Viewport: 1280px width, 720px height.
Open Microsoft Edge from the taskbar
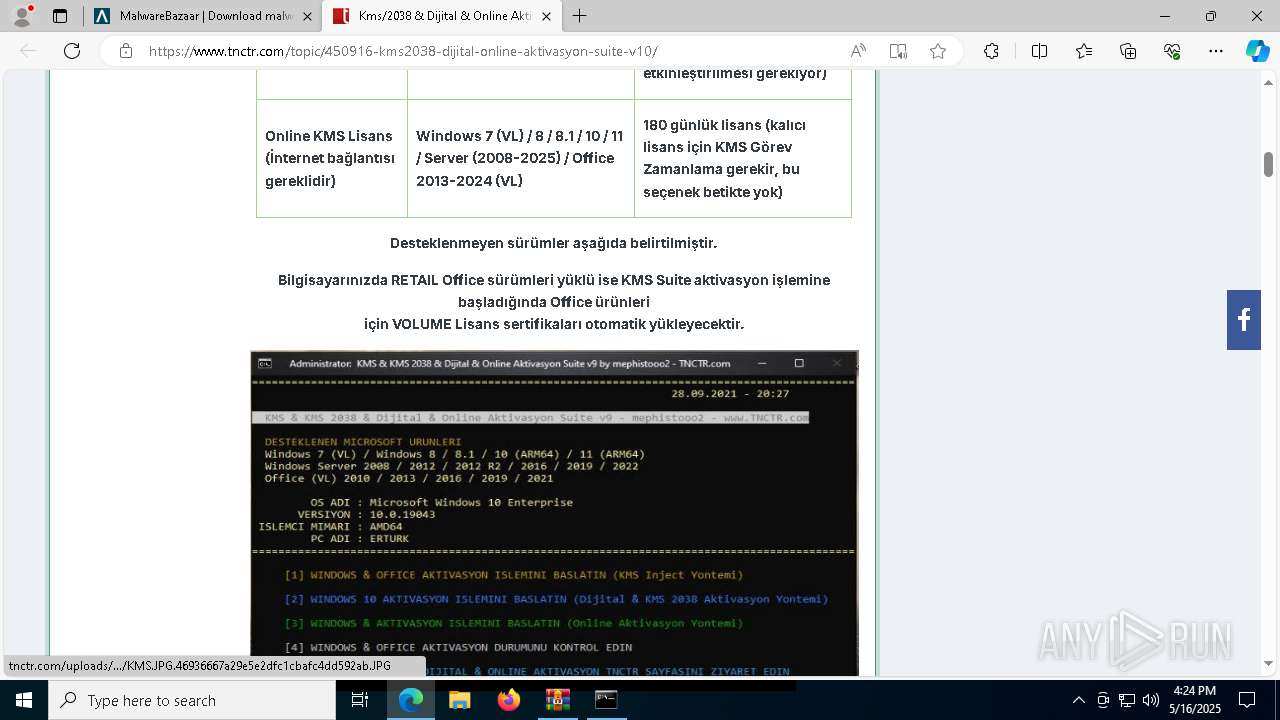click(411, 700)
